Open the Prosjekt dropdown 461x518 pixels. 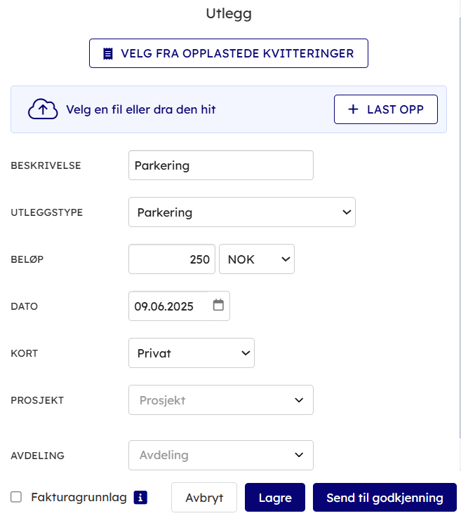coord(221,400)
